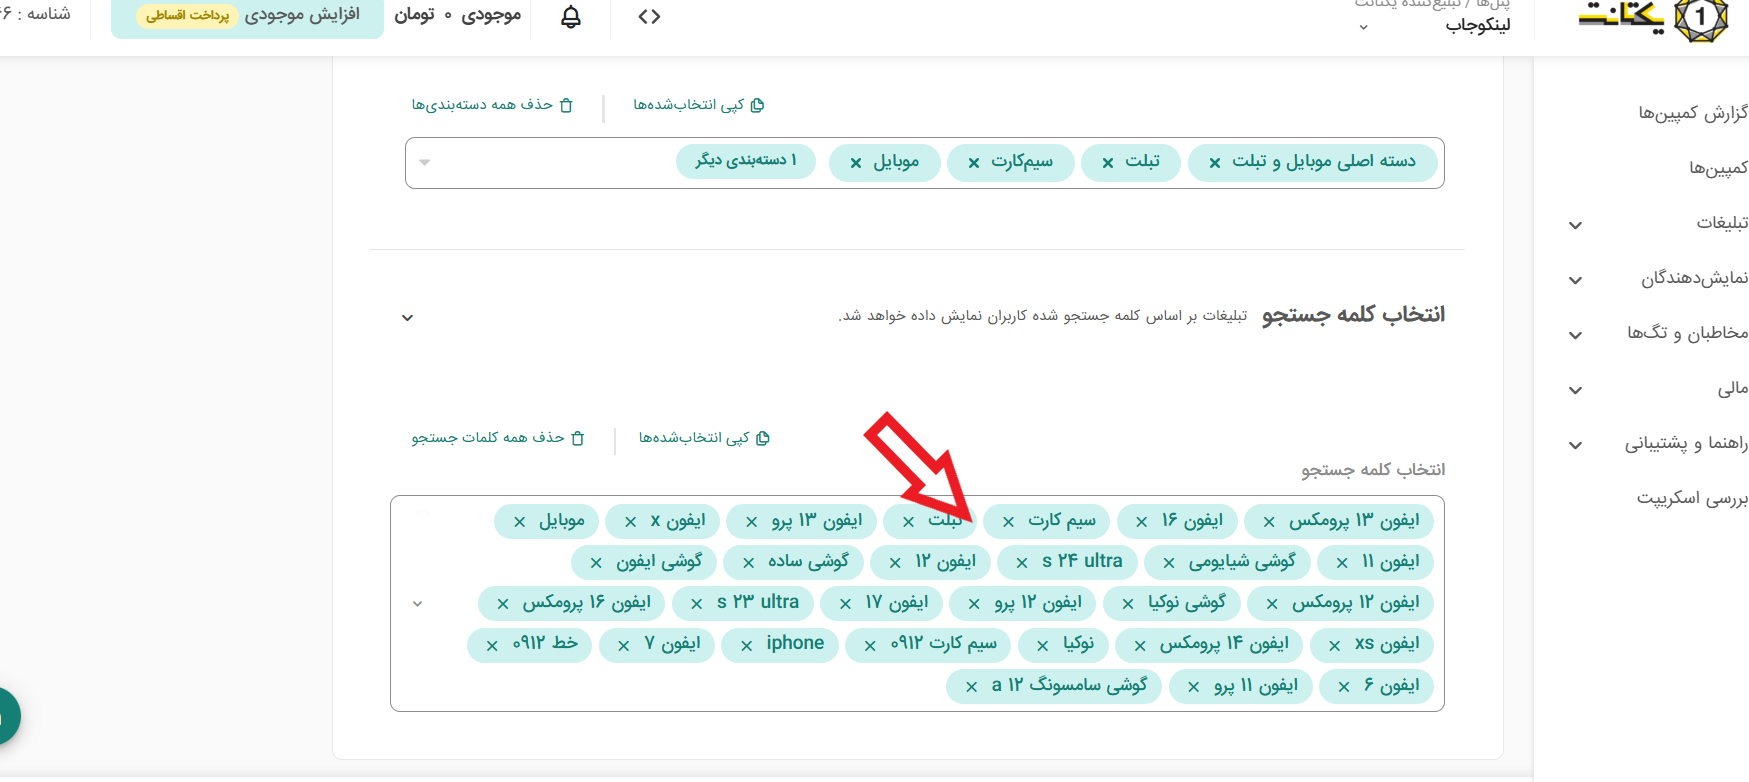This screenshot has height=782, width=1749.
Task: Expand the search keyword list dropdown
Action: 418,604
